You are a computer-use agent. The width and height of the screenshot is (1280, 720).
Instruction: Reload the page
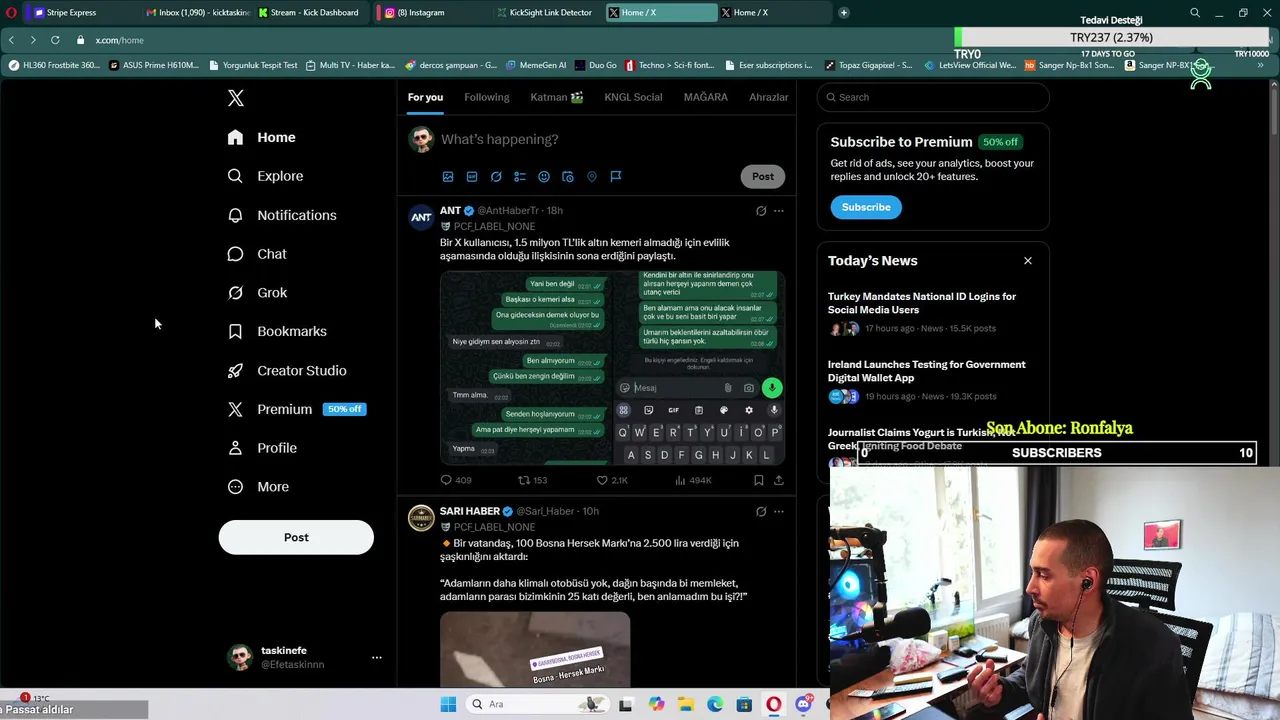pos(55,40)
